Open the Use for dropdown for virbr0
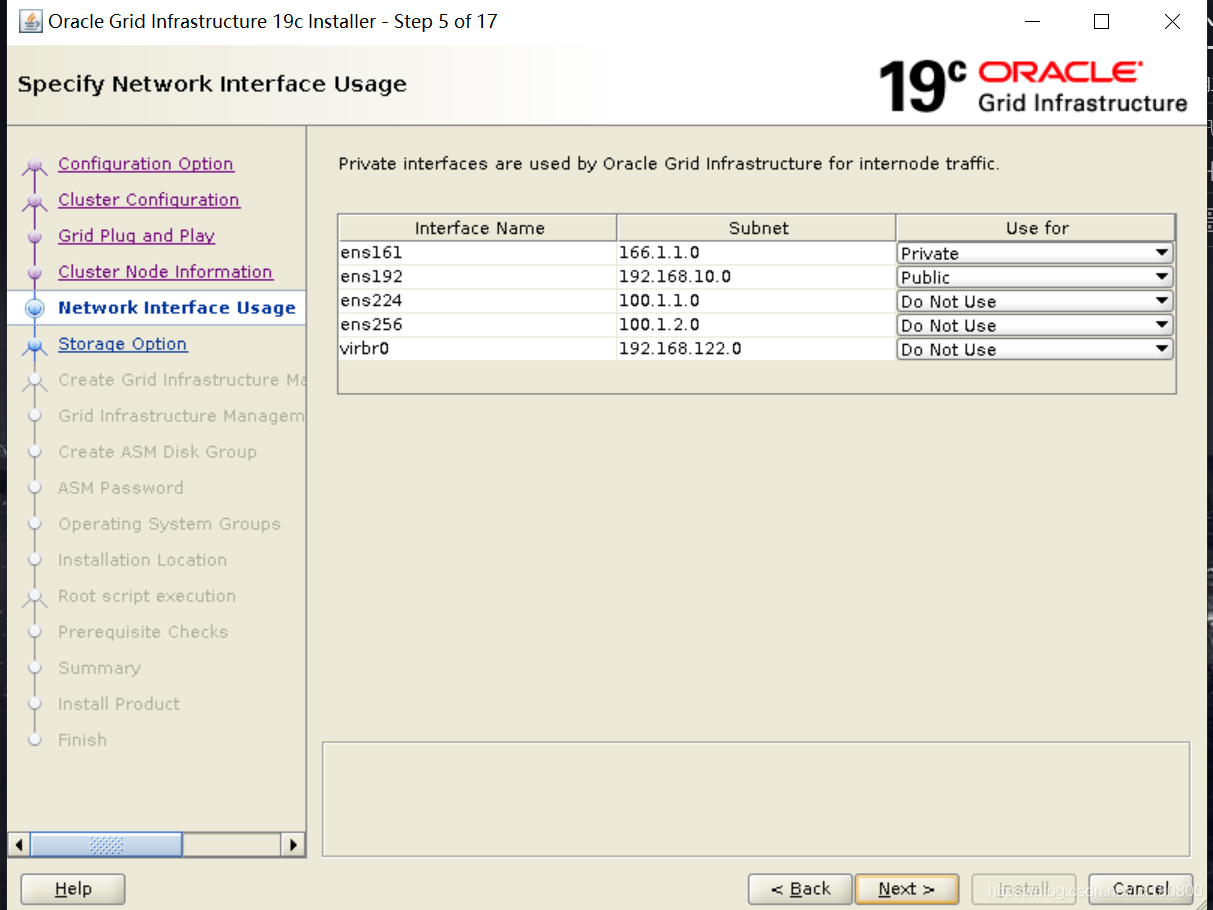Viewport: 1213px width, 910px height. click(1035, 349)
